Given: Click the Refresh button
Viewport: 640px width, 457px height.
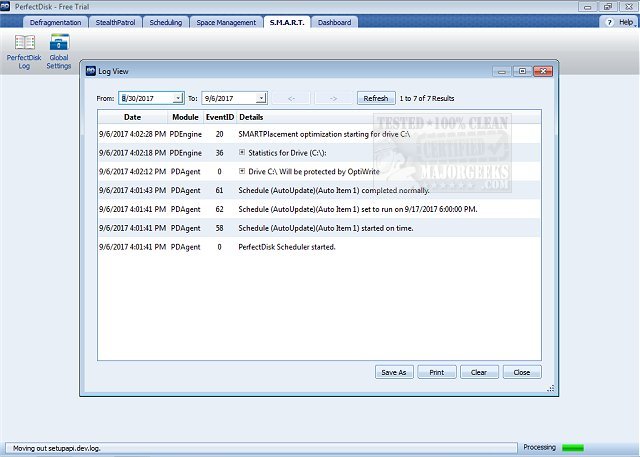Looking at the screenshot, I should point(376,98).
